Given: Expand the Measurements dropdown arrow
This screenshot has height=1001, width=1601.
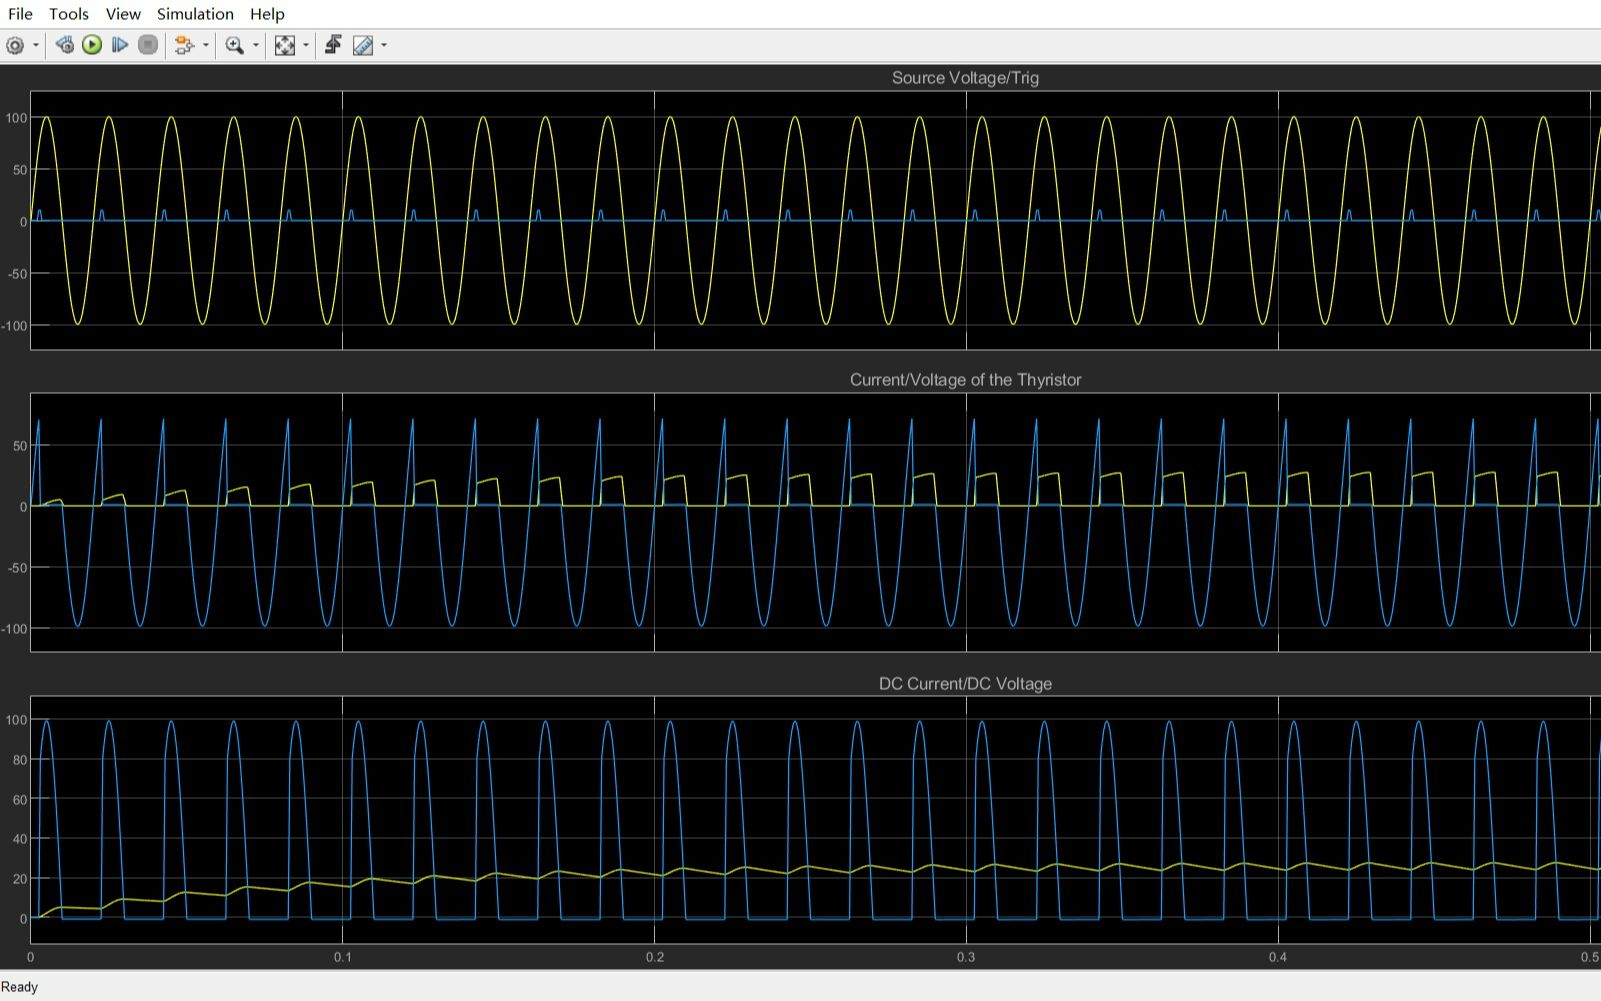Looking at the screenshot, I should click(x=384, y=45).
